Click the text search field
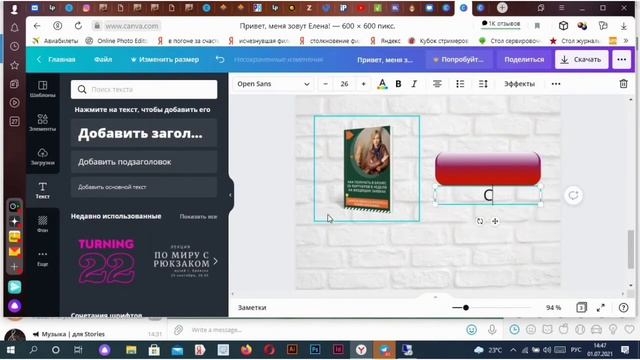 pyautogui.click(x=144, y=89)
